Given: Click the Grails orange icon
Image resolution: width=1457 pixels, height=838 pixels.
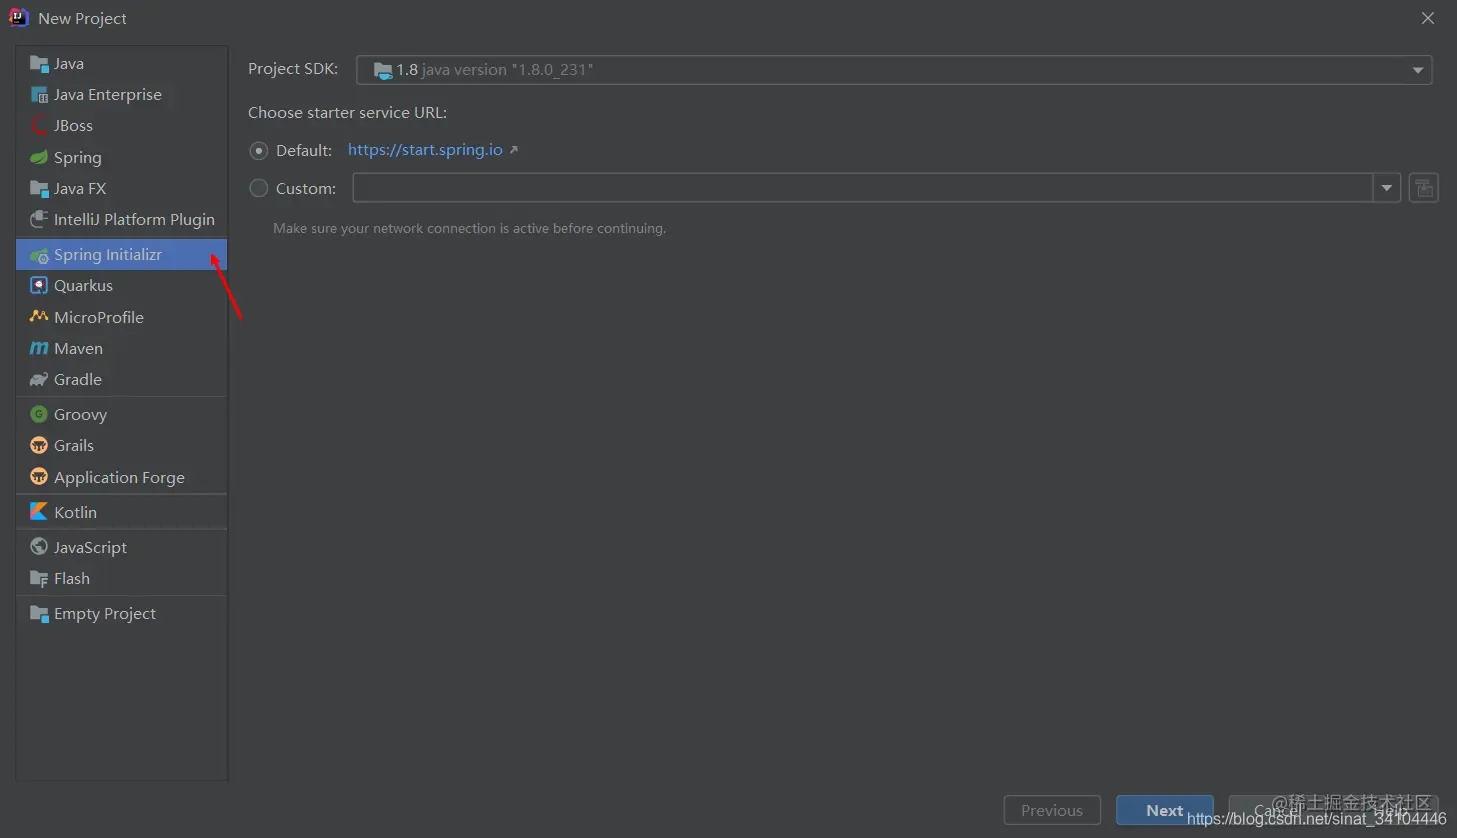Looking at the screenshot, I should (39, 446).
